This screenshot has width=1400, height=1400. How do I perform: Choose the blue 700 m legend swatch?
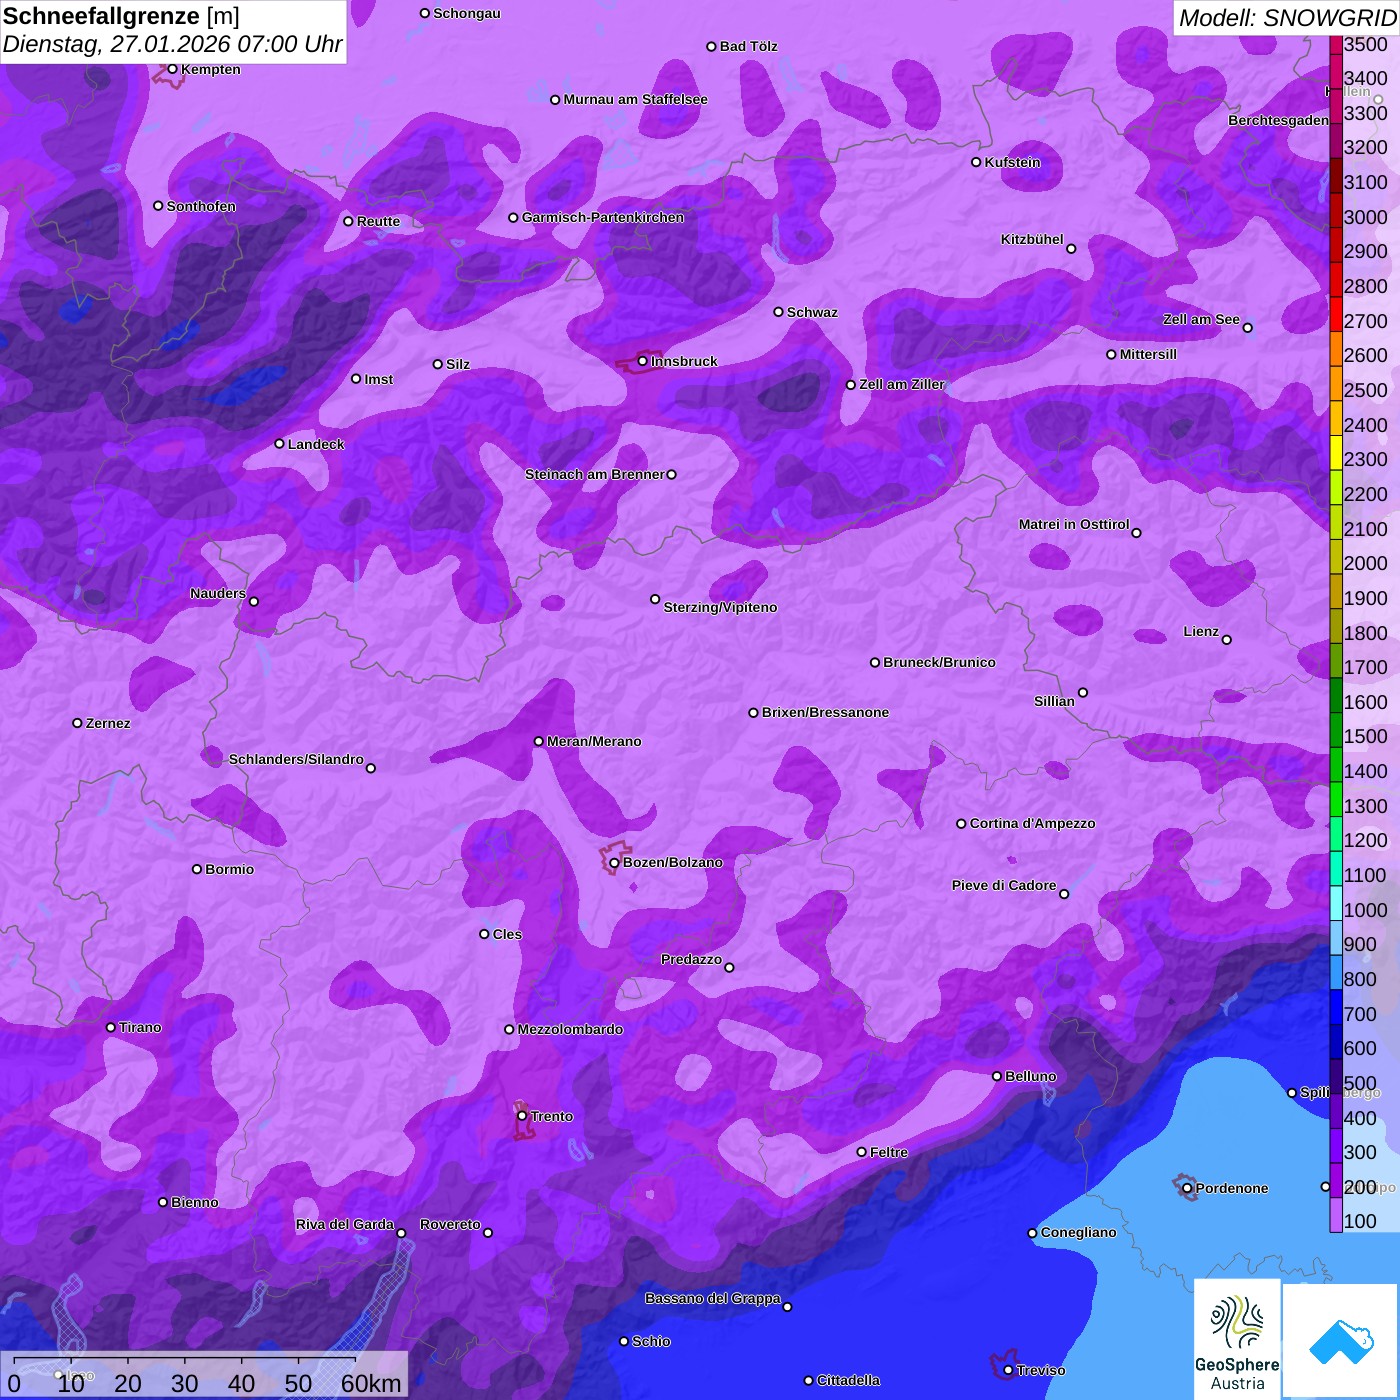click(1336, 1007)
